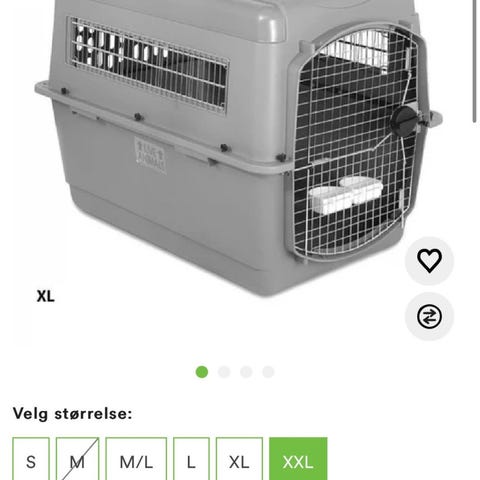Tap the white food bowls in crate

(x=346, y=194)
